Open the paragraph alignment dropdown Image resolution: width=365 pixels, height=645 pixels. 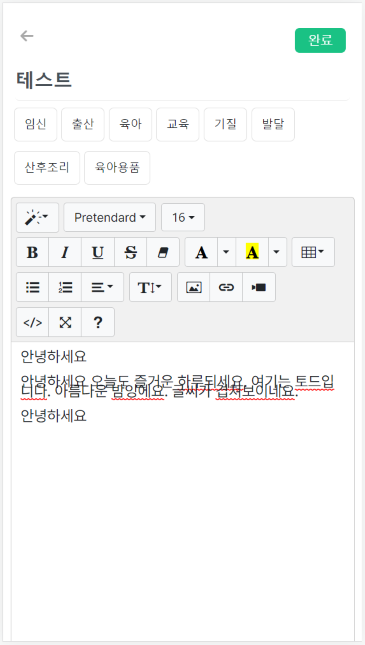102,287
